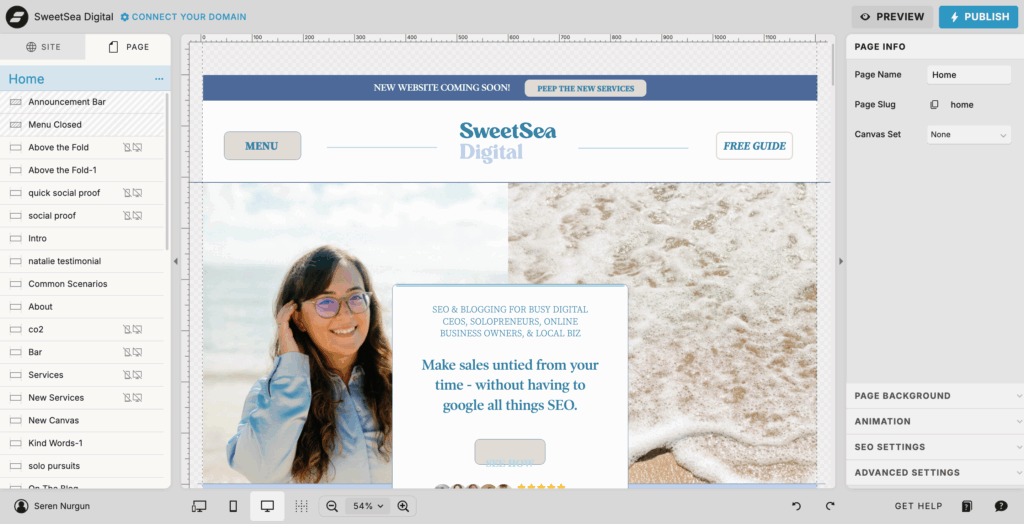Zoom out with the minus magnifier
Viewport: 1024px width, 524px height.
(332, 506)
